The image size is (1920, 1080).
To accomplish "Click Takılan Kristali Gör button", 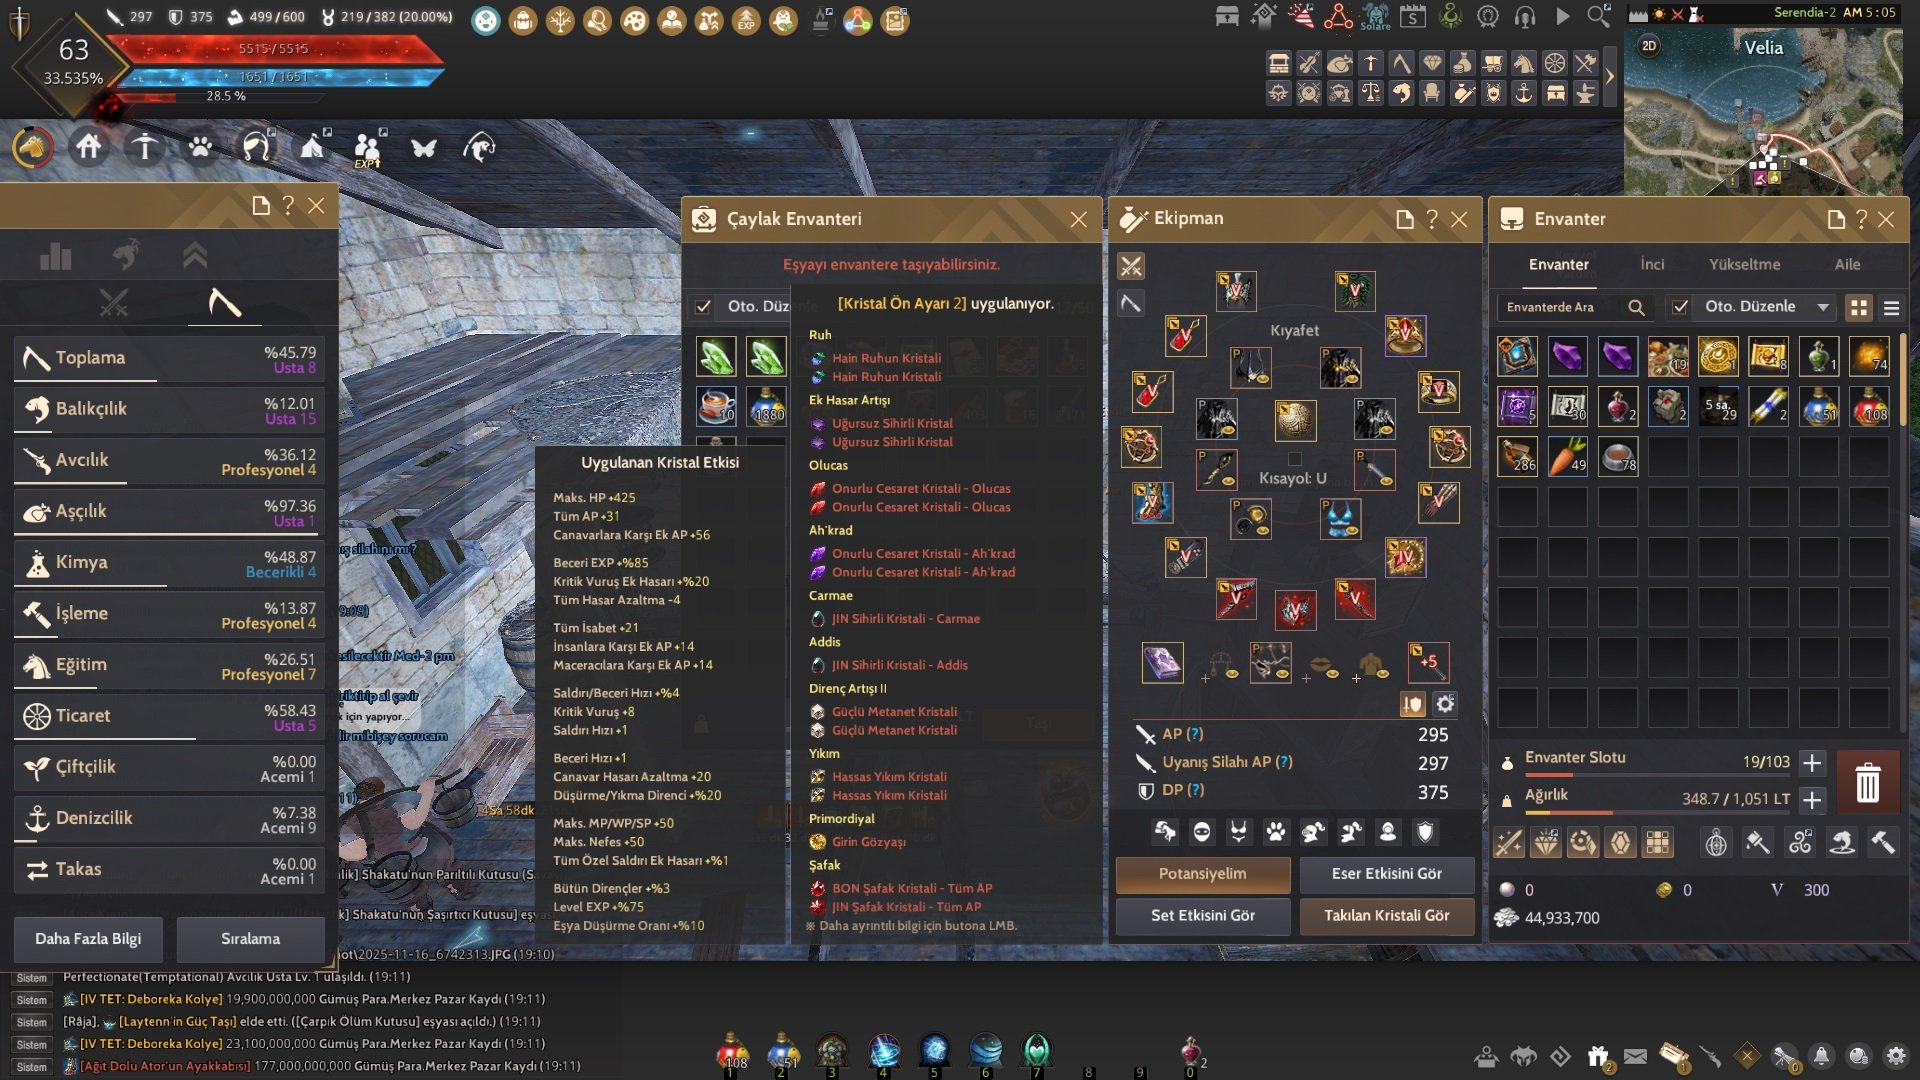I will click(1386, 915).
